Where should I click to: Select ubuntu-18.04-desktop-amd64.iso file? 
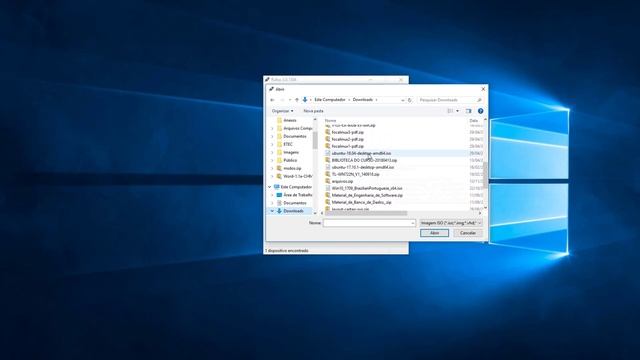[x=361, y=153]
